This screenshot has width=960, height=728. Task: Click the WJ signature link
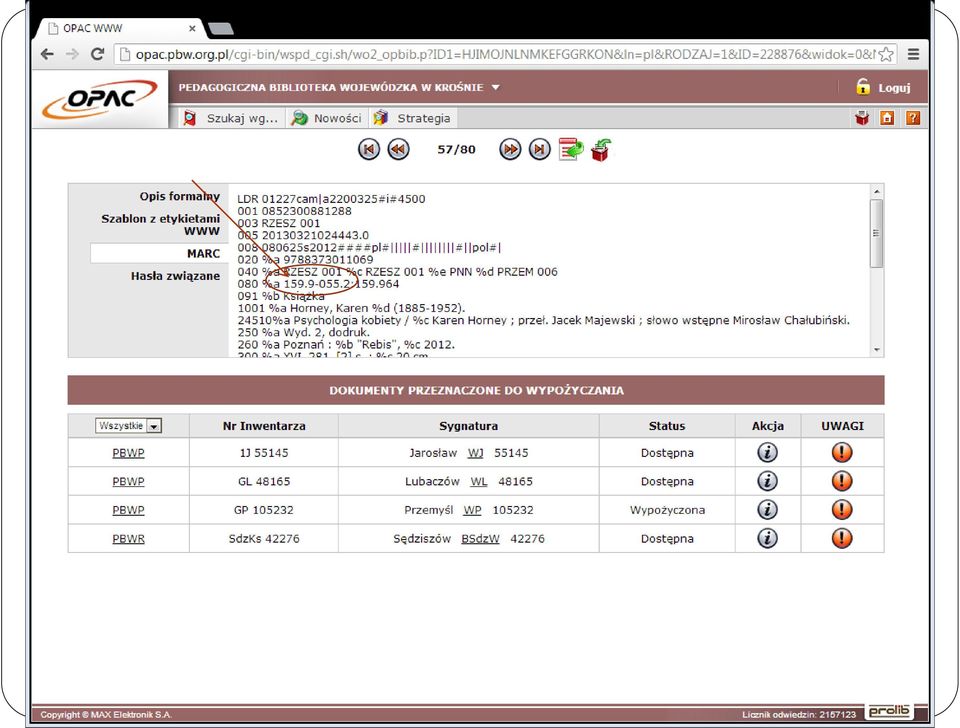(x=476, y=453)
